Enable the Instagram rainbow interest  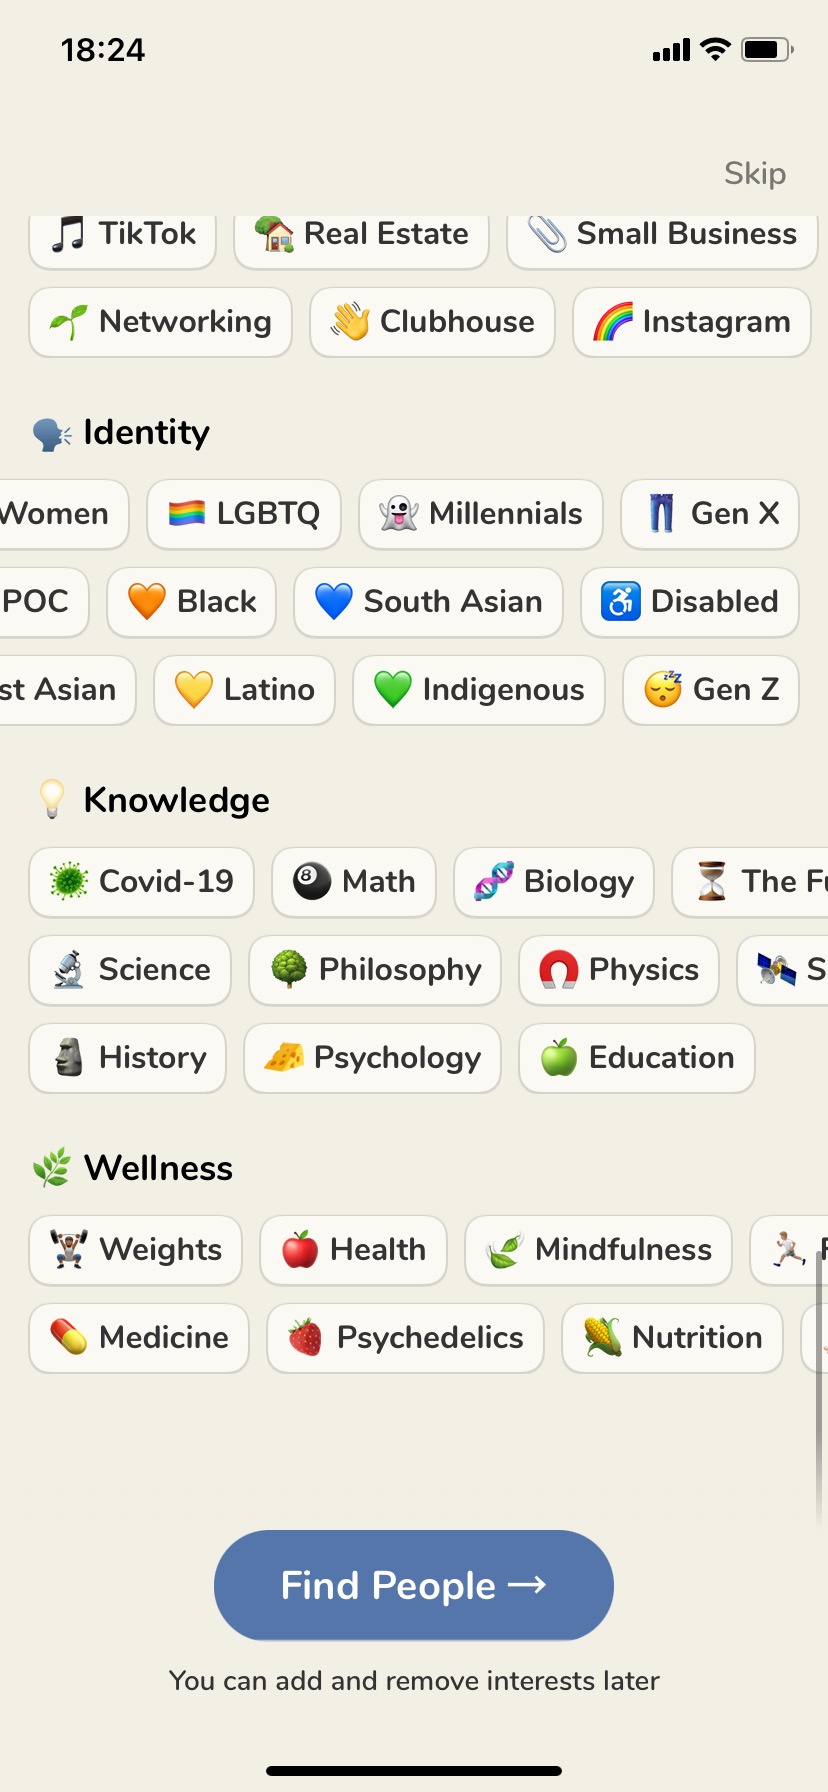pyautogui.click(x=692, y=322)
